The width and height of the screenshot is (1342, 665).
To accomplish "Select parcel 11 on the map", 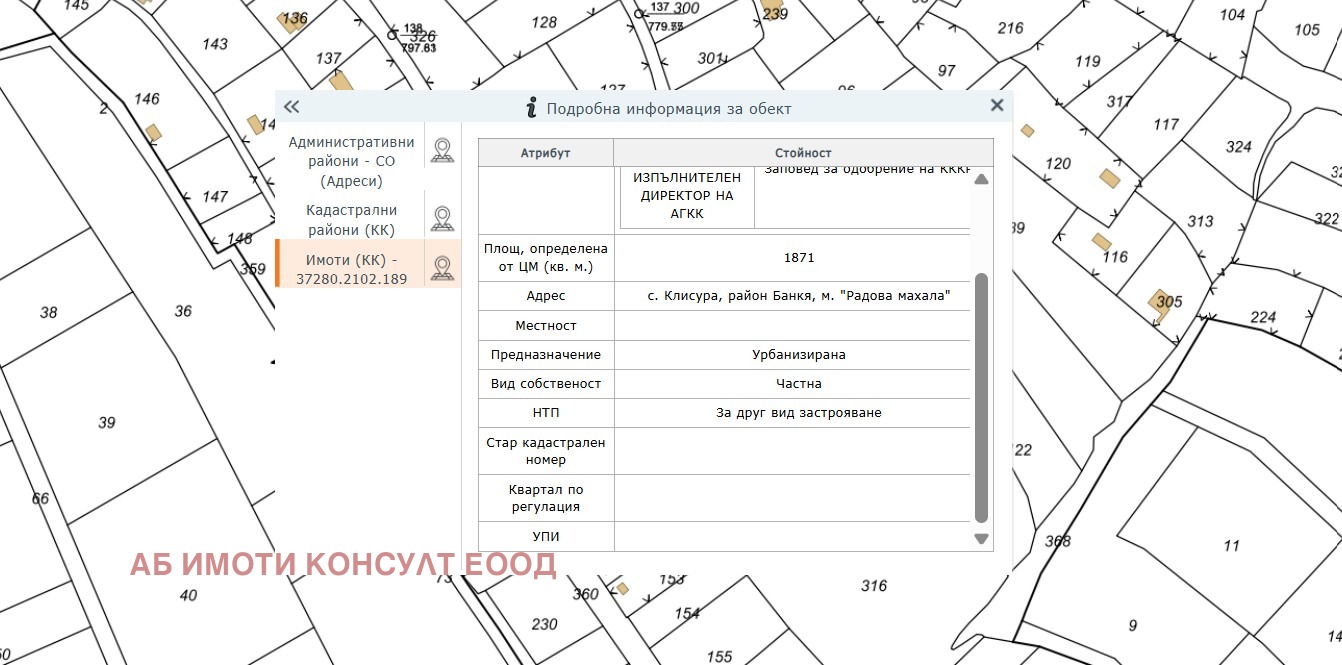I will coord(1231,545).
